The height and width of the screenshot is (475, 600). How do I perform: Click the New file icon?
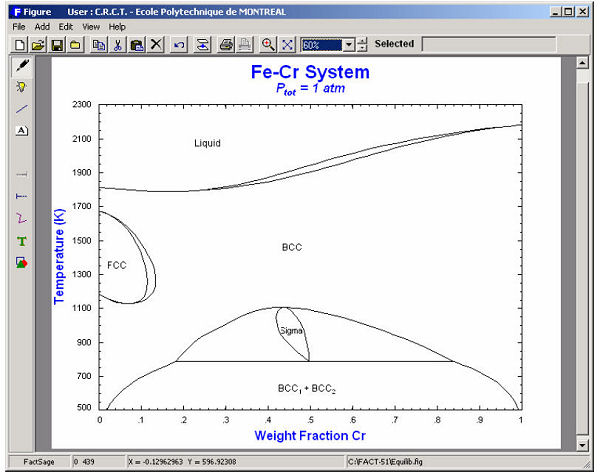[20, 45]
